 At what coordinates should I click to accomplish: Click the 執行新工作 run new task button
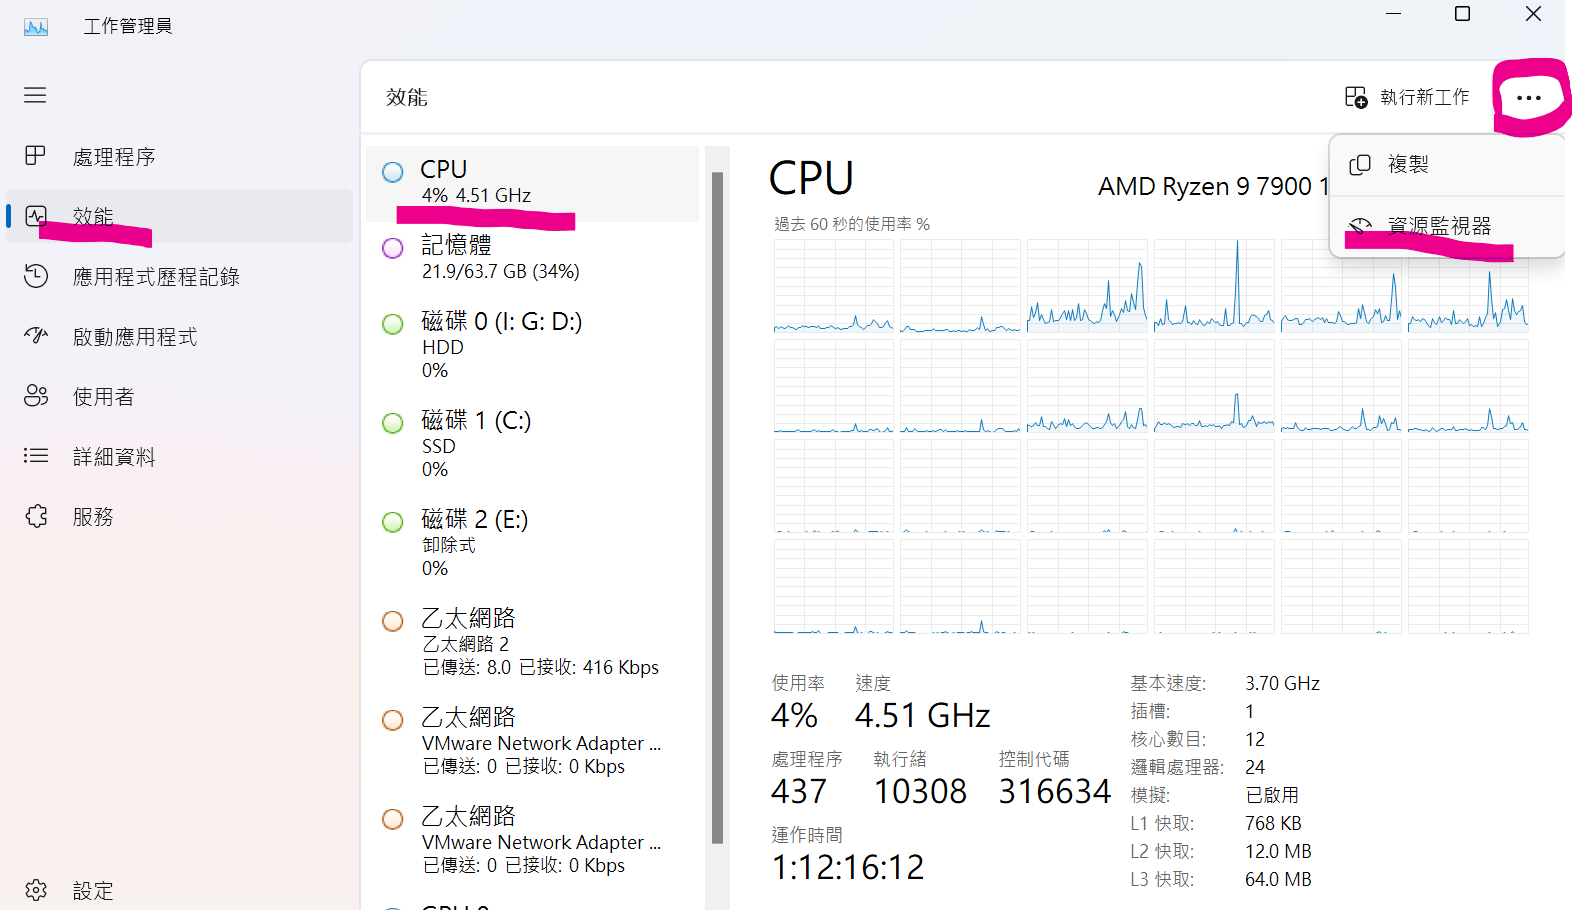click(x=1407, y=97)
